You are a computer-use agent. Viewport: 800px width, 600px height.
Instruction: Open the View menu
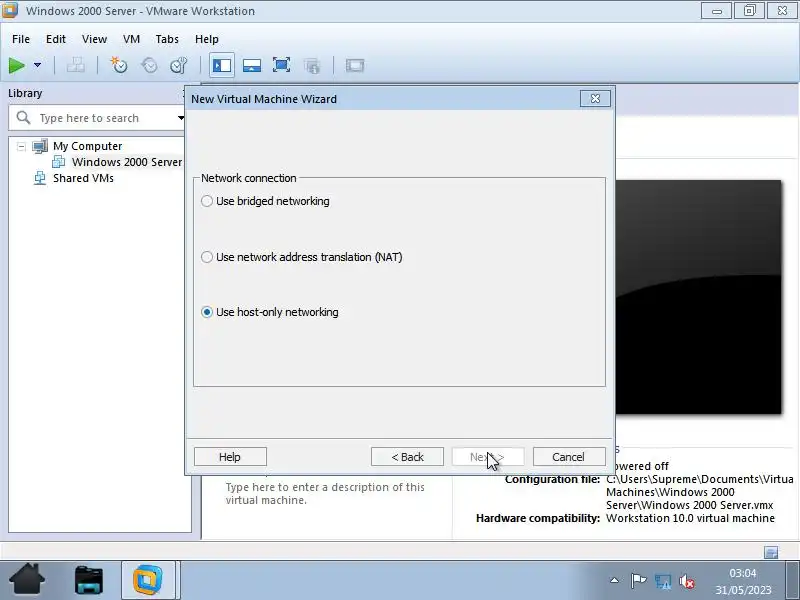94,39
